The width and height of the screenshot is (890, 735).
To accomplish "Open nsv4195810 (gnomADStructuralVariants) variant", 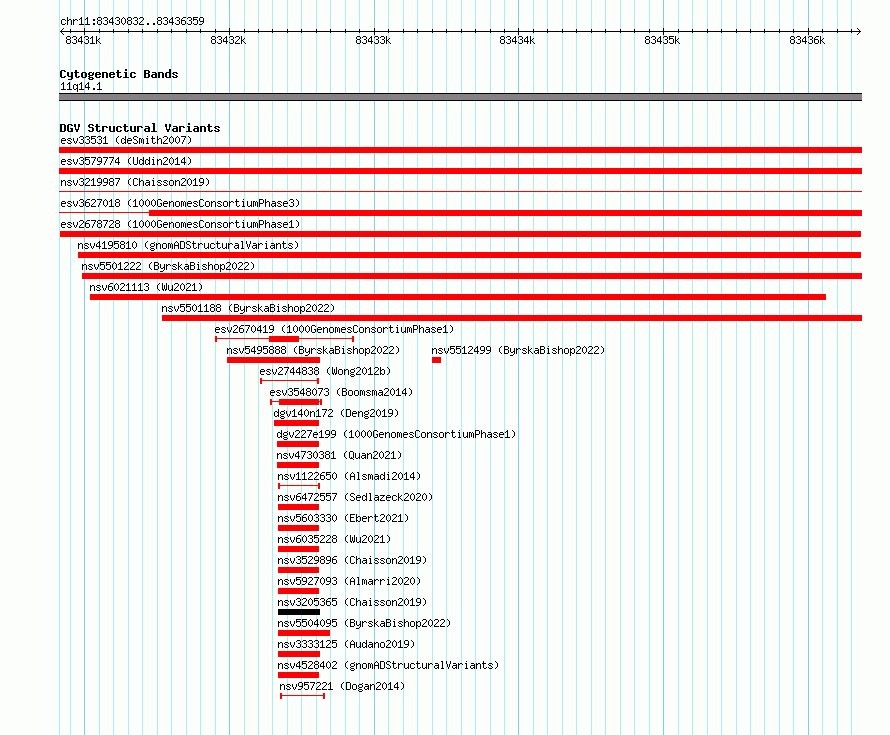I will tap(188, 245).
